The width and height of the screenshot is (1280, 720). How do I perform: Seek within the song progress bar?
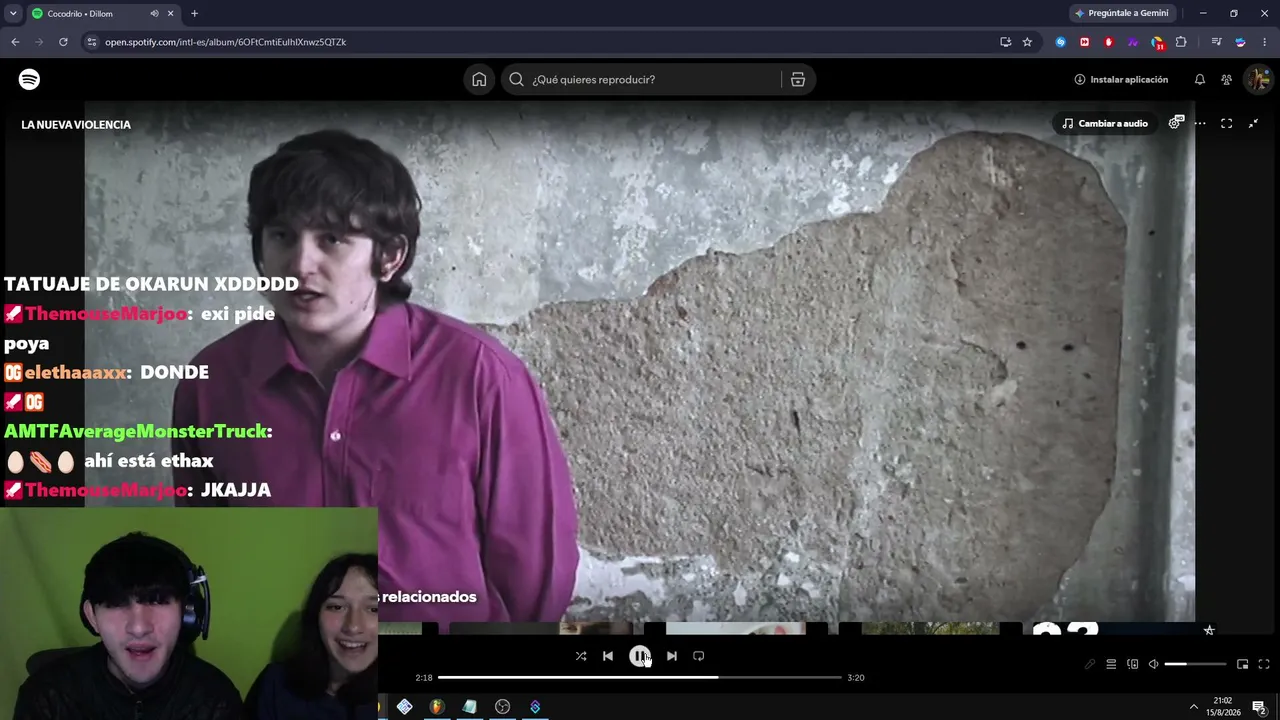click(x=640, y=677)
